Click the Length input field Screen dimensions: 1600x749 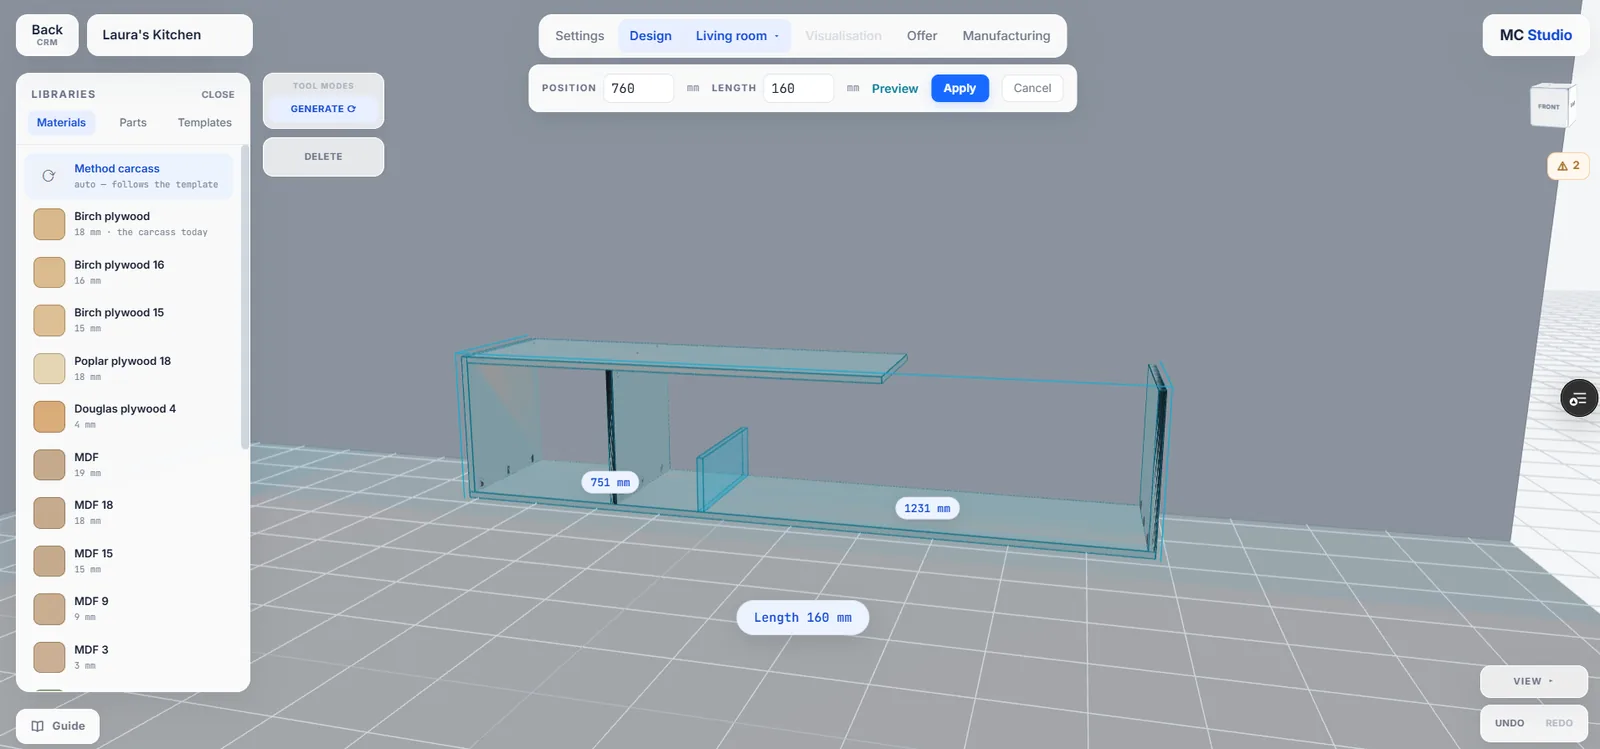[798, 88]
